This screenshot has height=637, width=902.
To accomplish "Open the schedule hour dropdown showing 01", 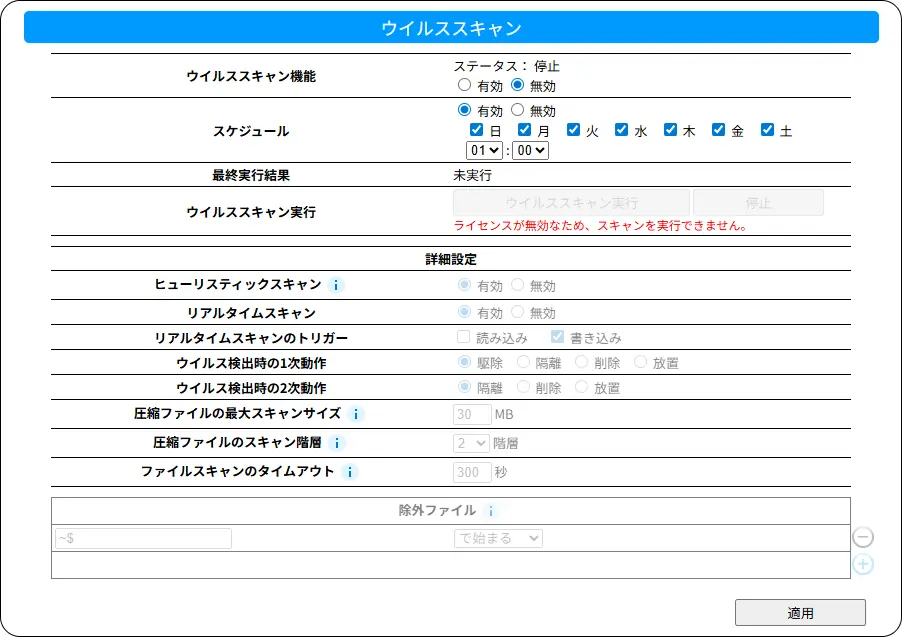I will pos(484,150).
